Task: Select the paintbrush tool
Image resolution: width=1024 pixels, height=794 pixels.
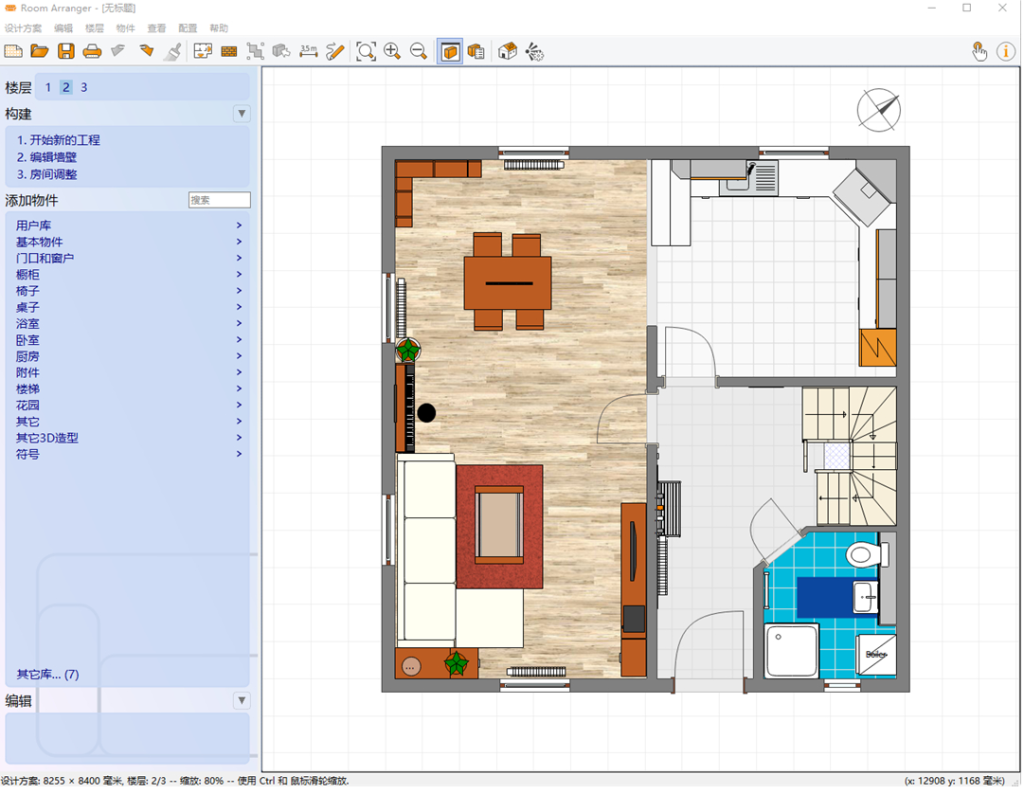Action: [173, 52]
